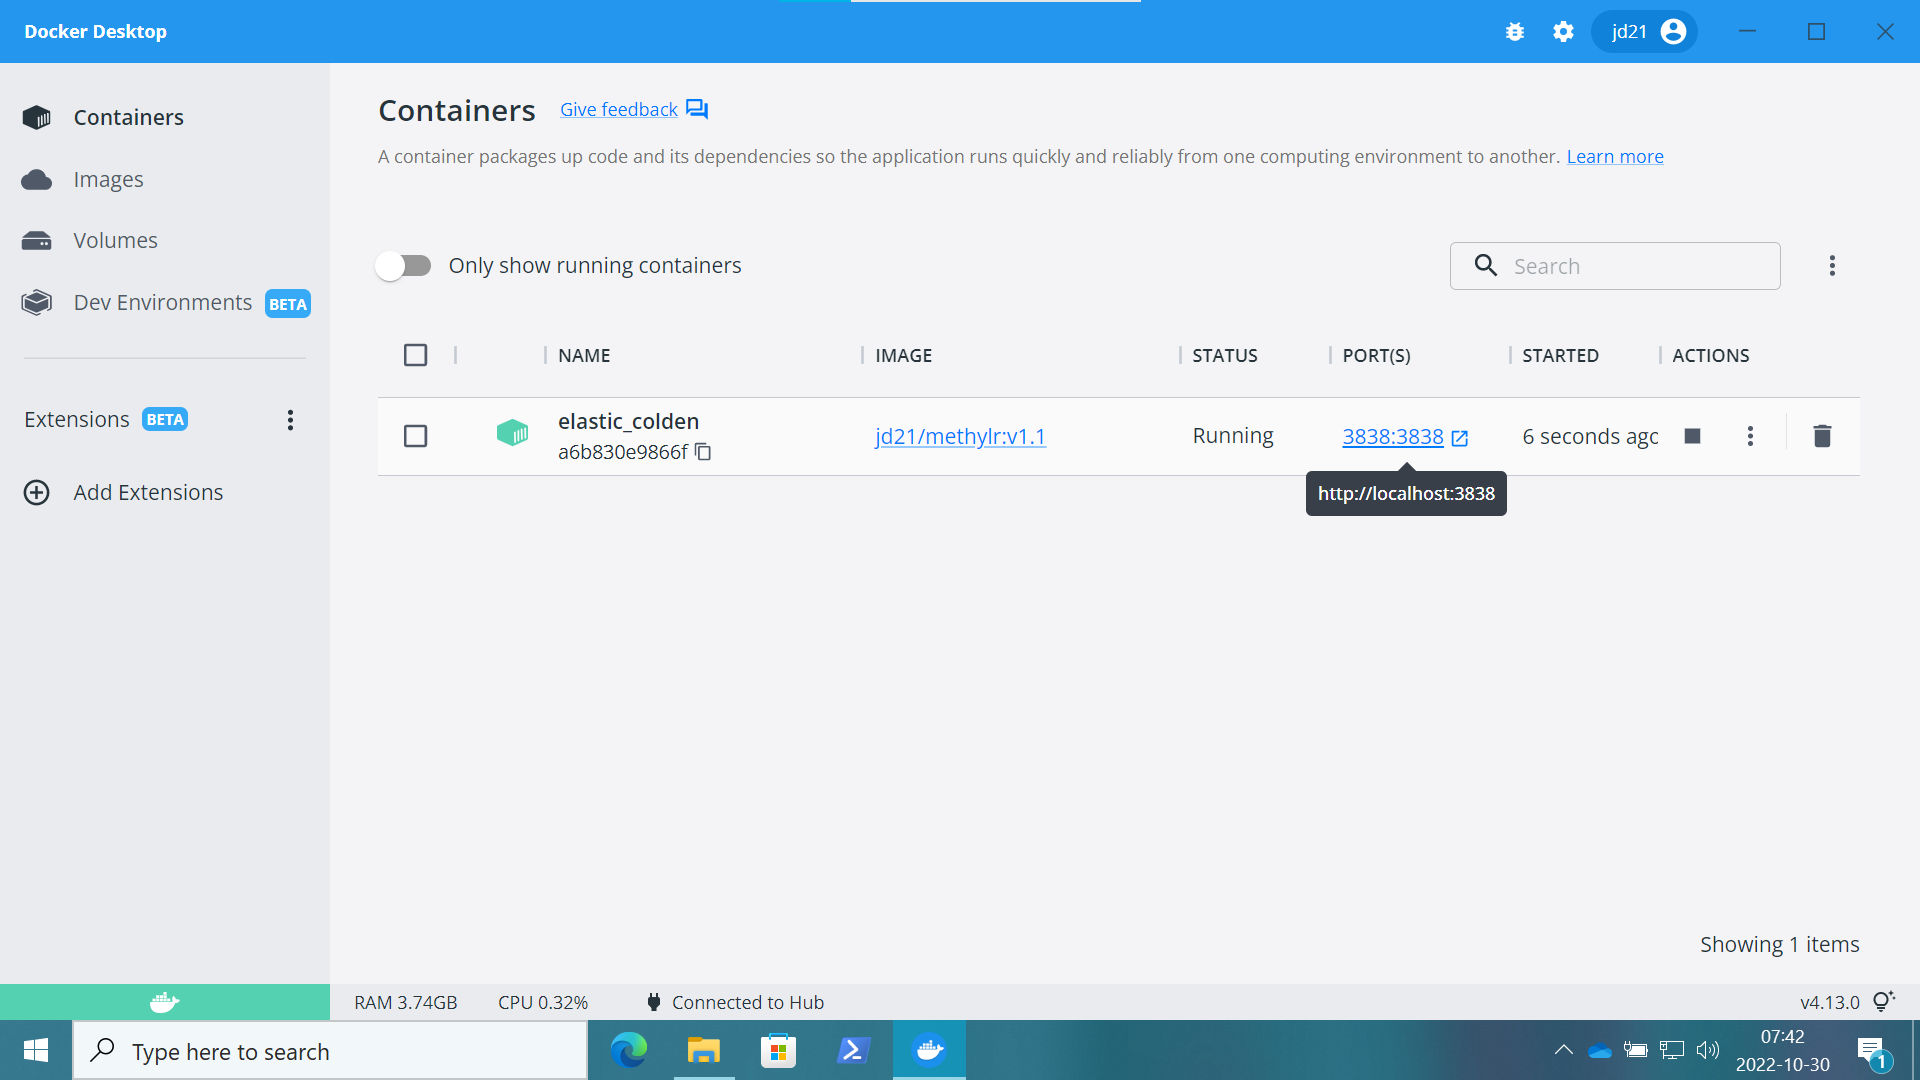Tick the checkbox for elastic_colden

(415, 436)
